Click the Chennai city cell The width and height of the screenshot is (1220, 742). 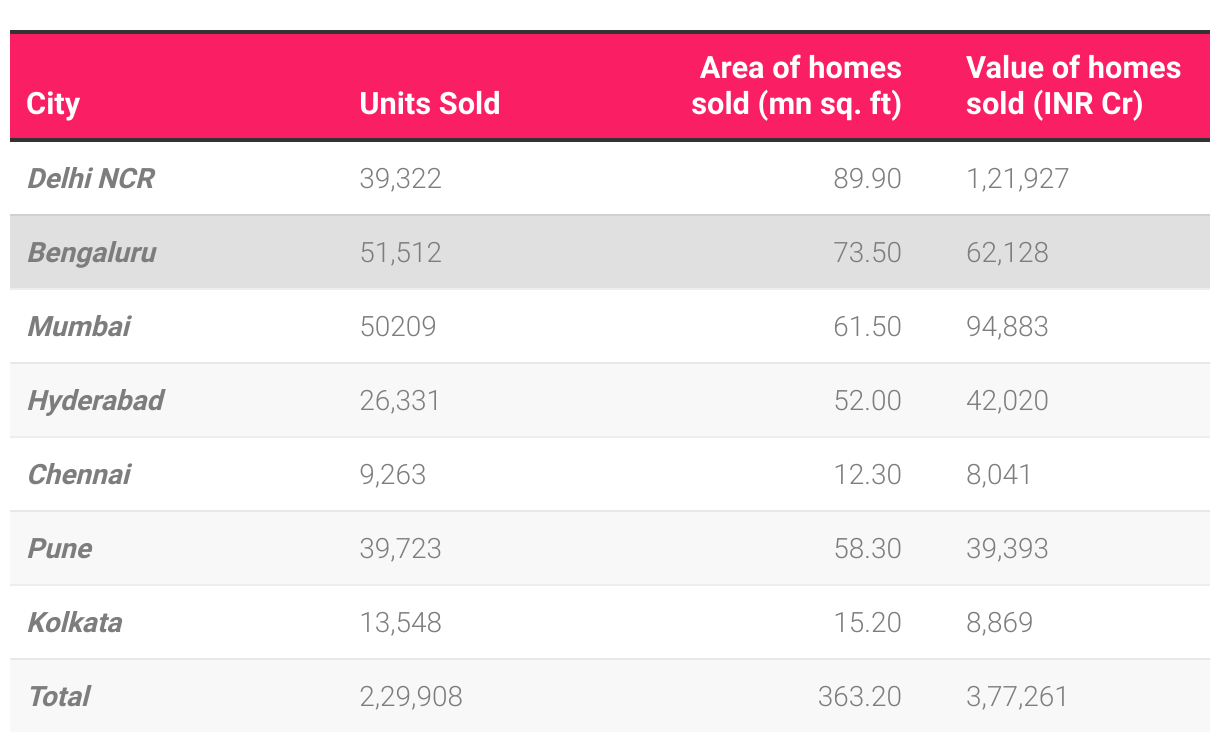click(x=79, y=474)
